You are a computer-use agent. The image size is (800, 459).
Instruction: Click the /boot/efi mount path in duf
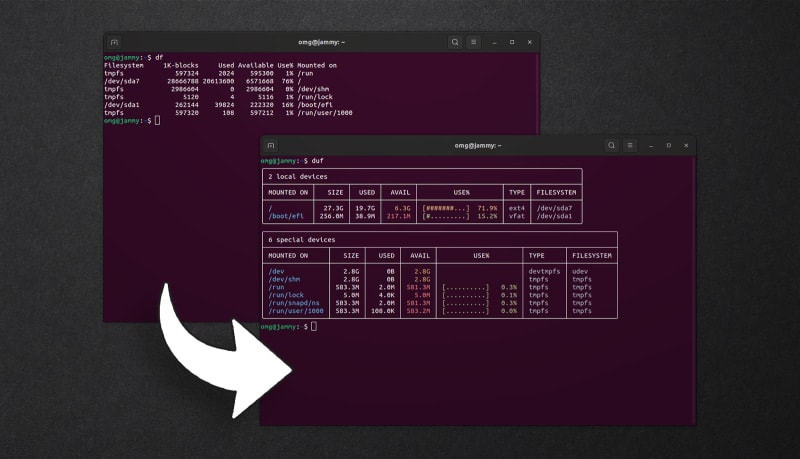tap(286, 216)
